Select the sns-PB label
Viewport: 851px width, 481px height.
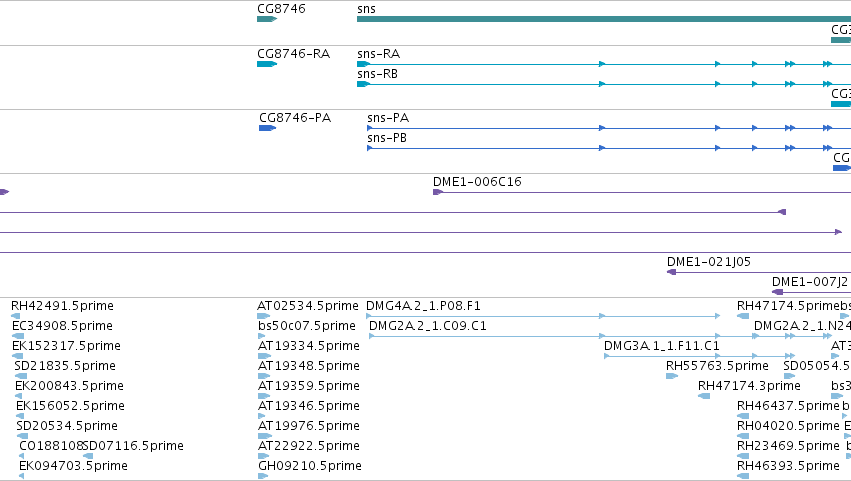pyautogui.click(x=387, y=138)
